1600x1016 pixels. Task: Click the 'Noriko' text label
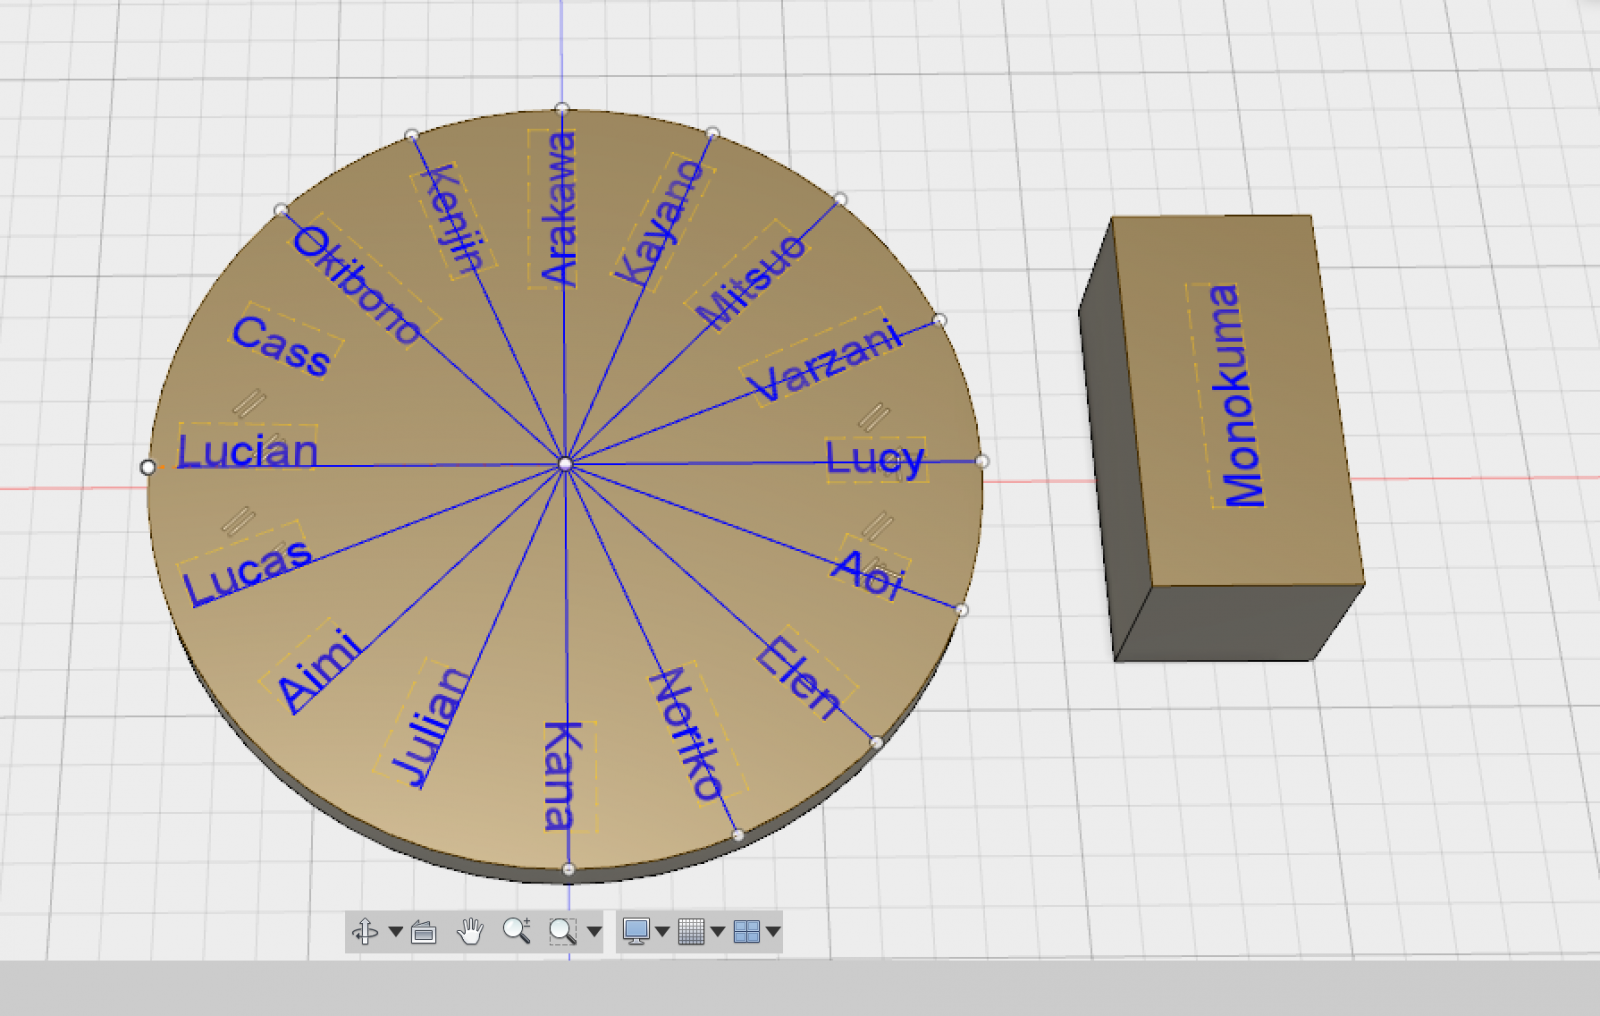(686, 733)
